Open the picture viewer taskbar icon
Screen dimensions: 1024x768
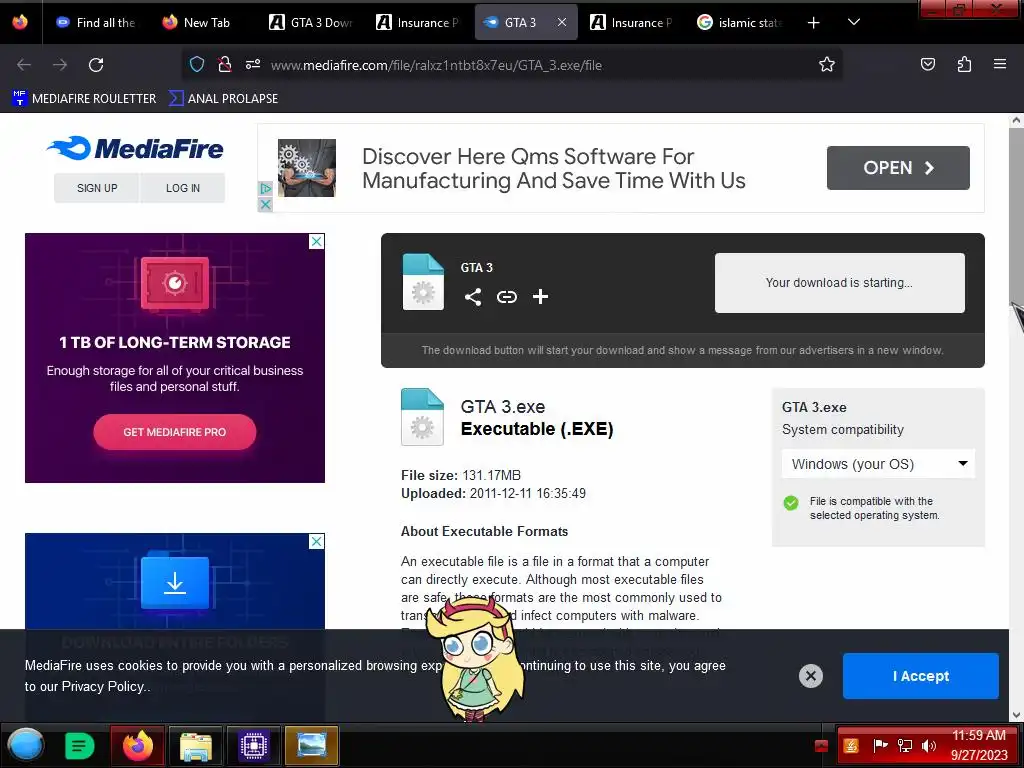[311, 745]
